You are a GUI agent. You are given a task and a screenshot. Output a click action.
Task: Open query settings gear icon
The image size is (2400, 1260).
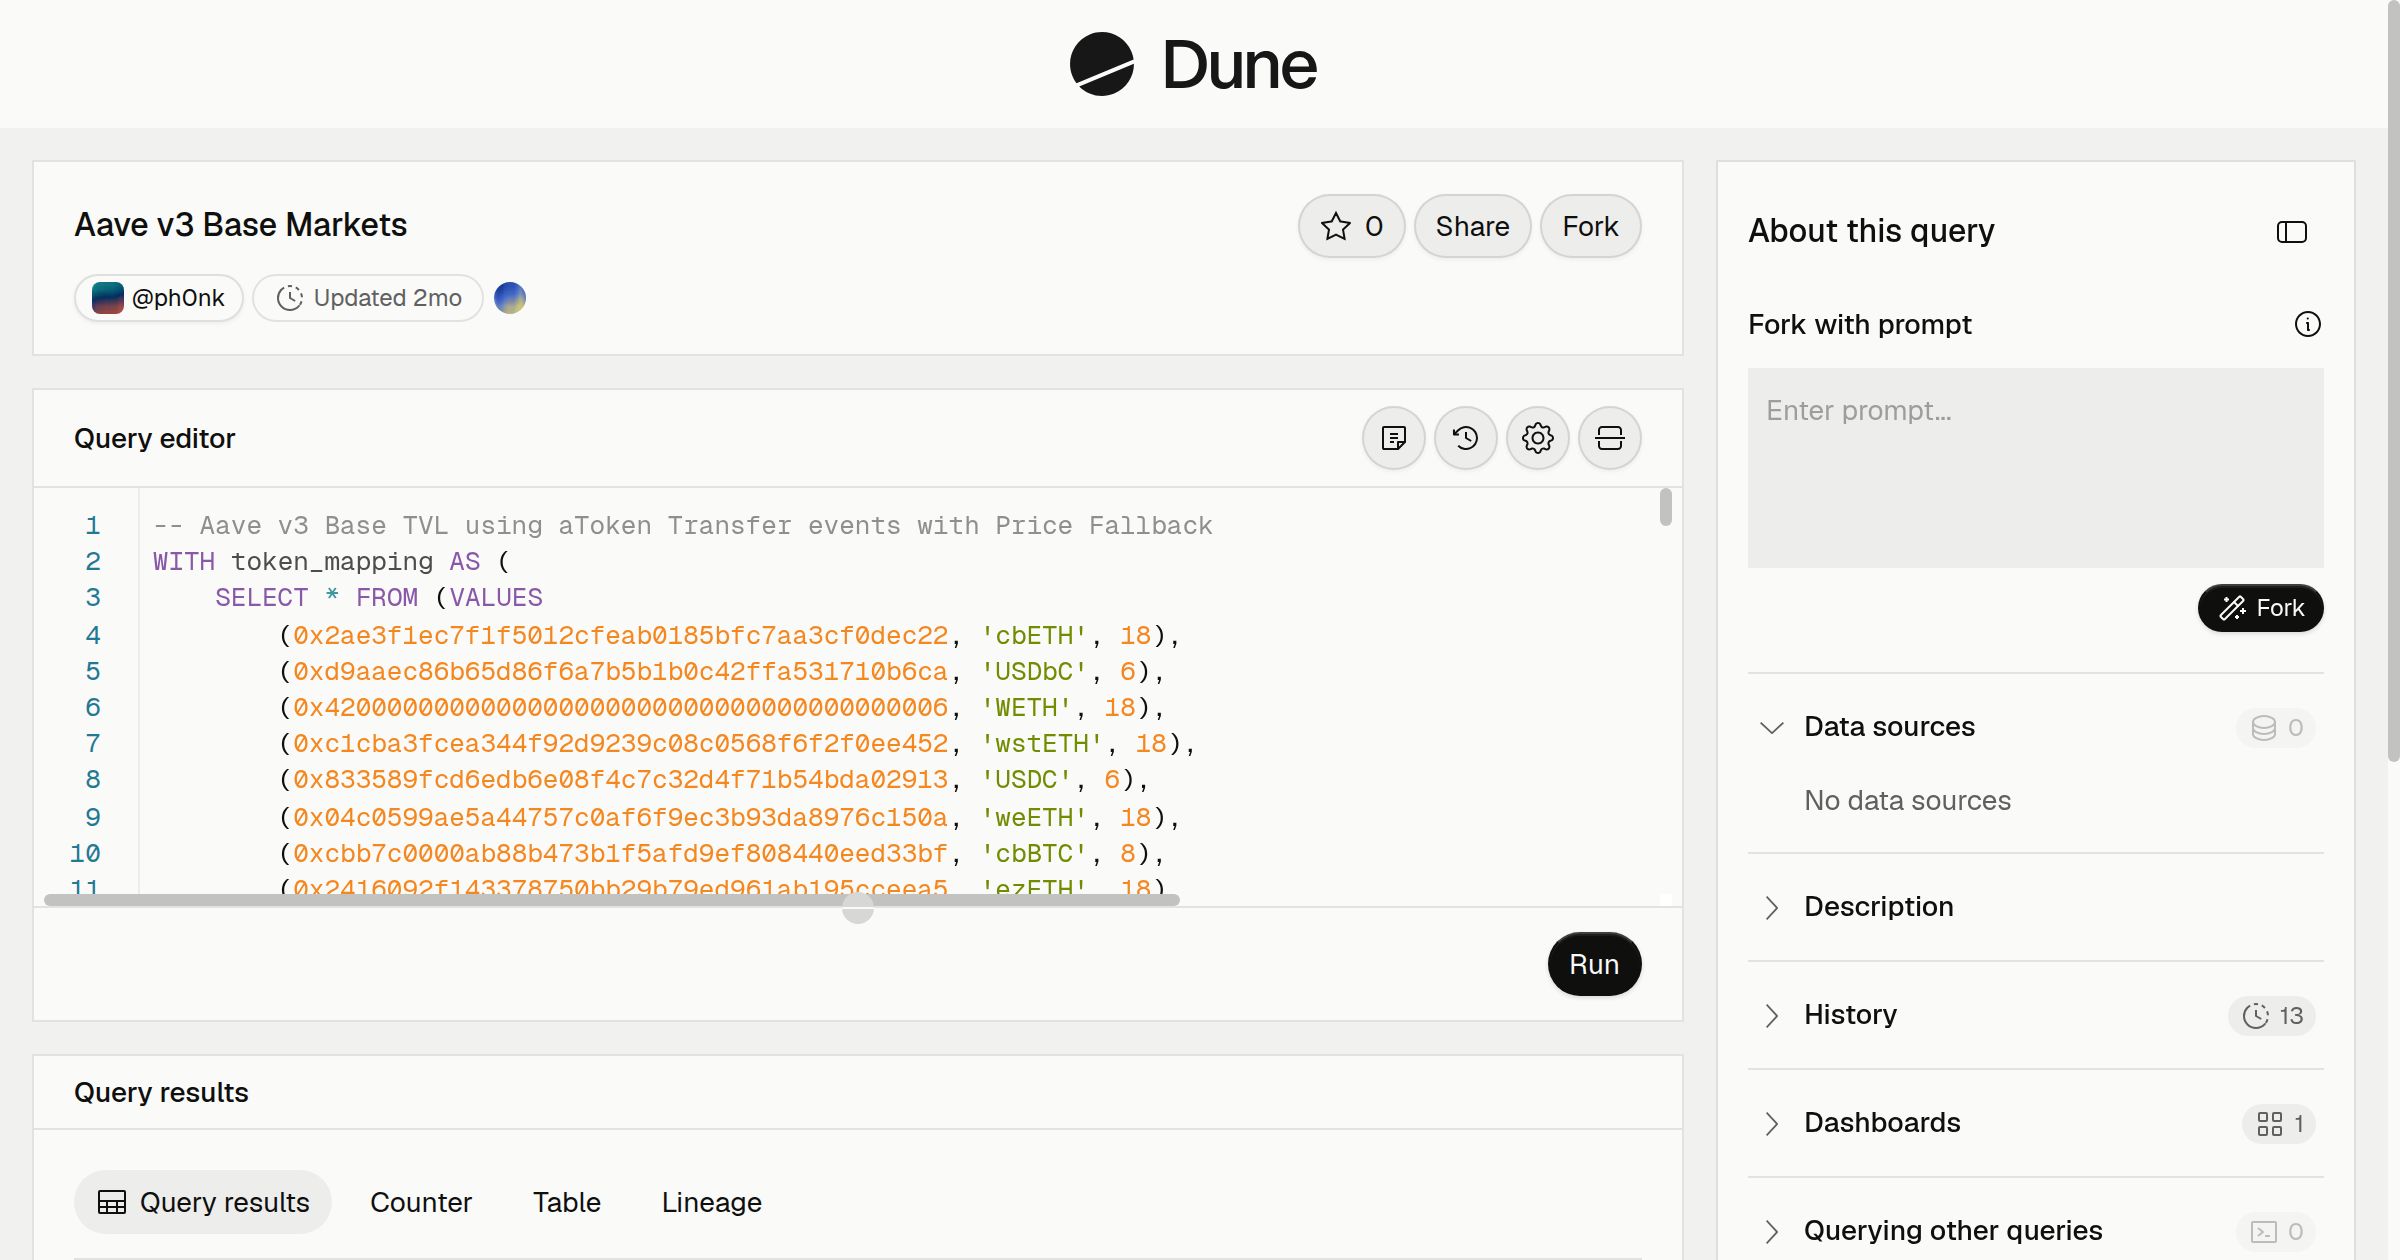click(1538, 438)
